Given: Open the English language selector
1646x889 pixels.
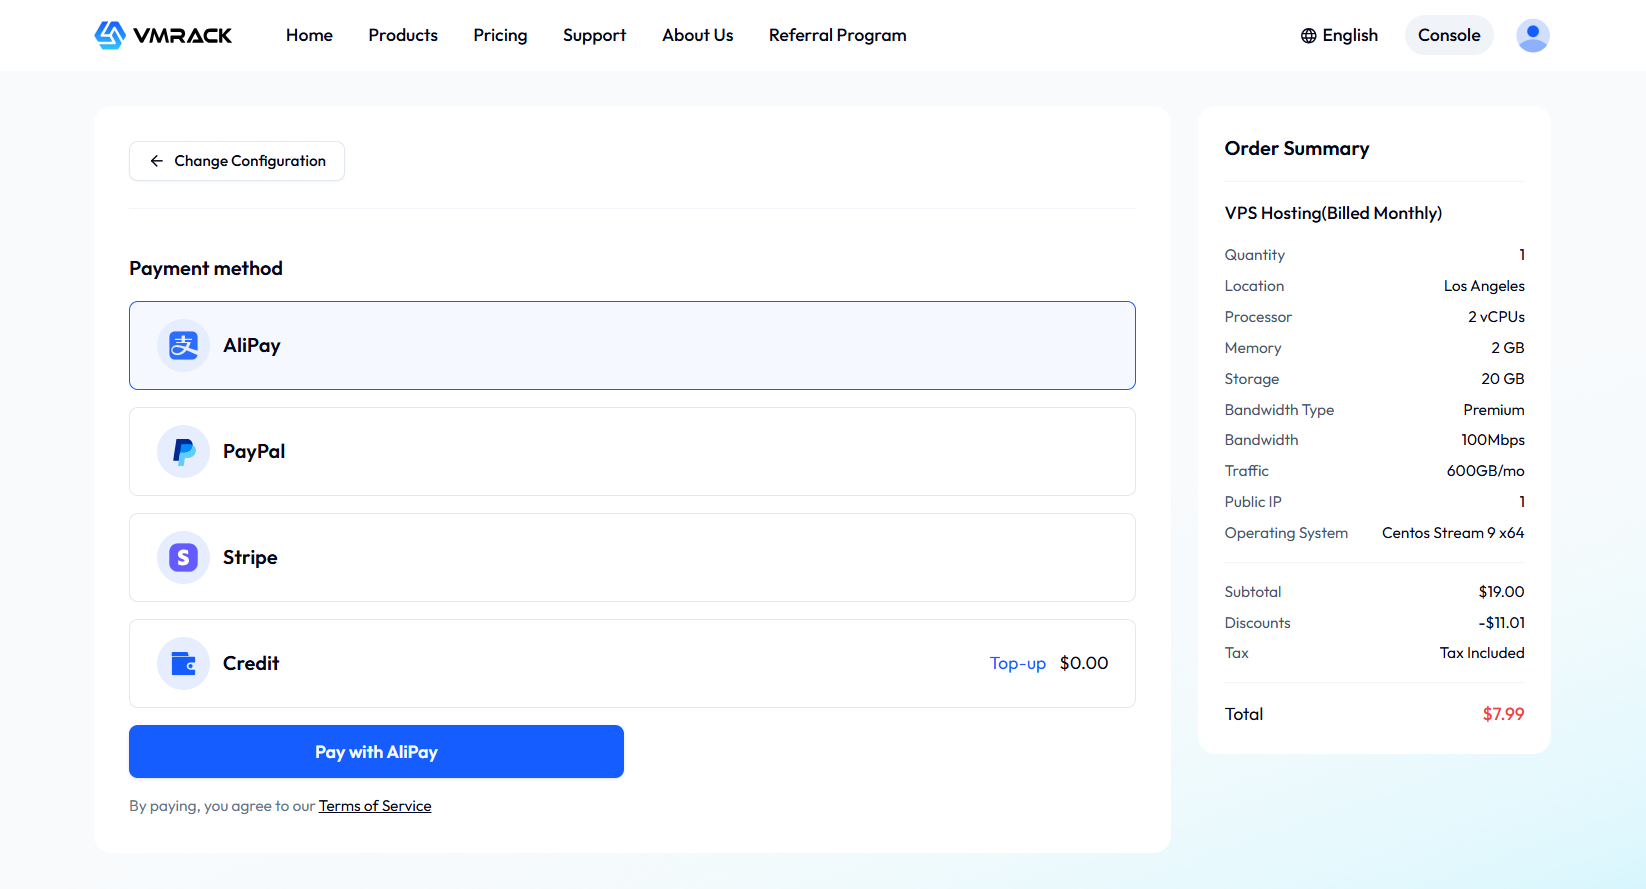Looking at the screenshot, I should (1339, 35).
